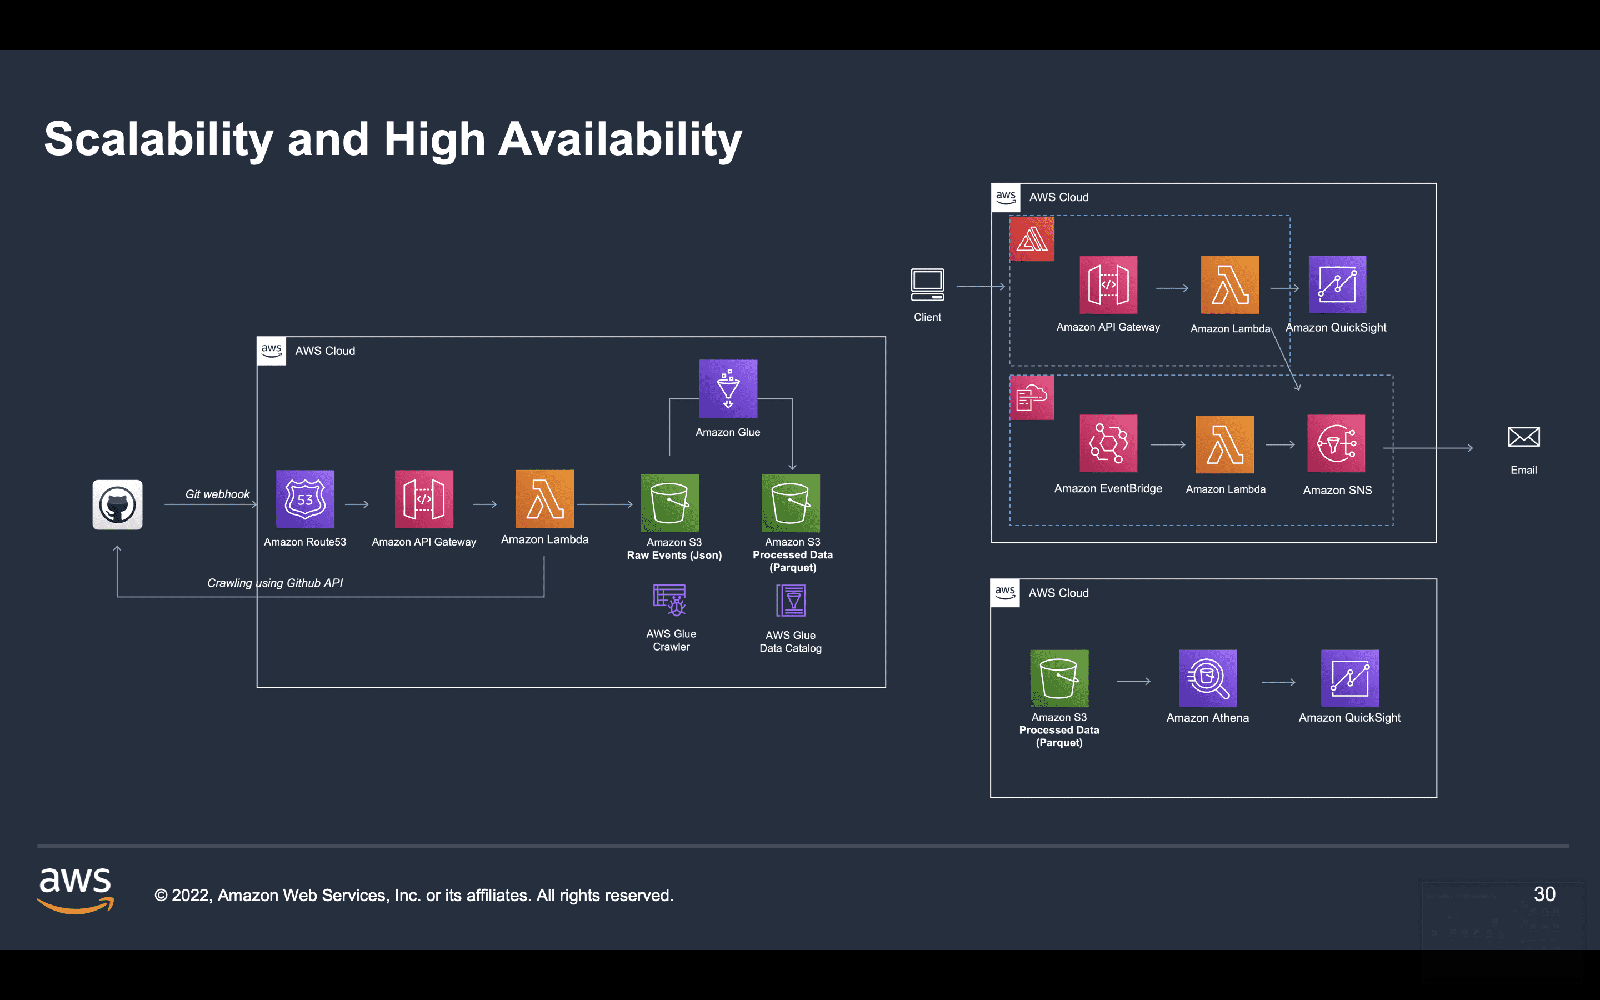Click the slide page number 30
The height and width of the screenshot is (1000, 1600).
coord(1544,894)
